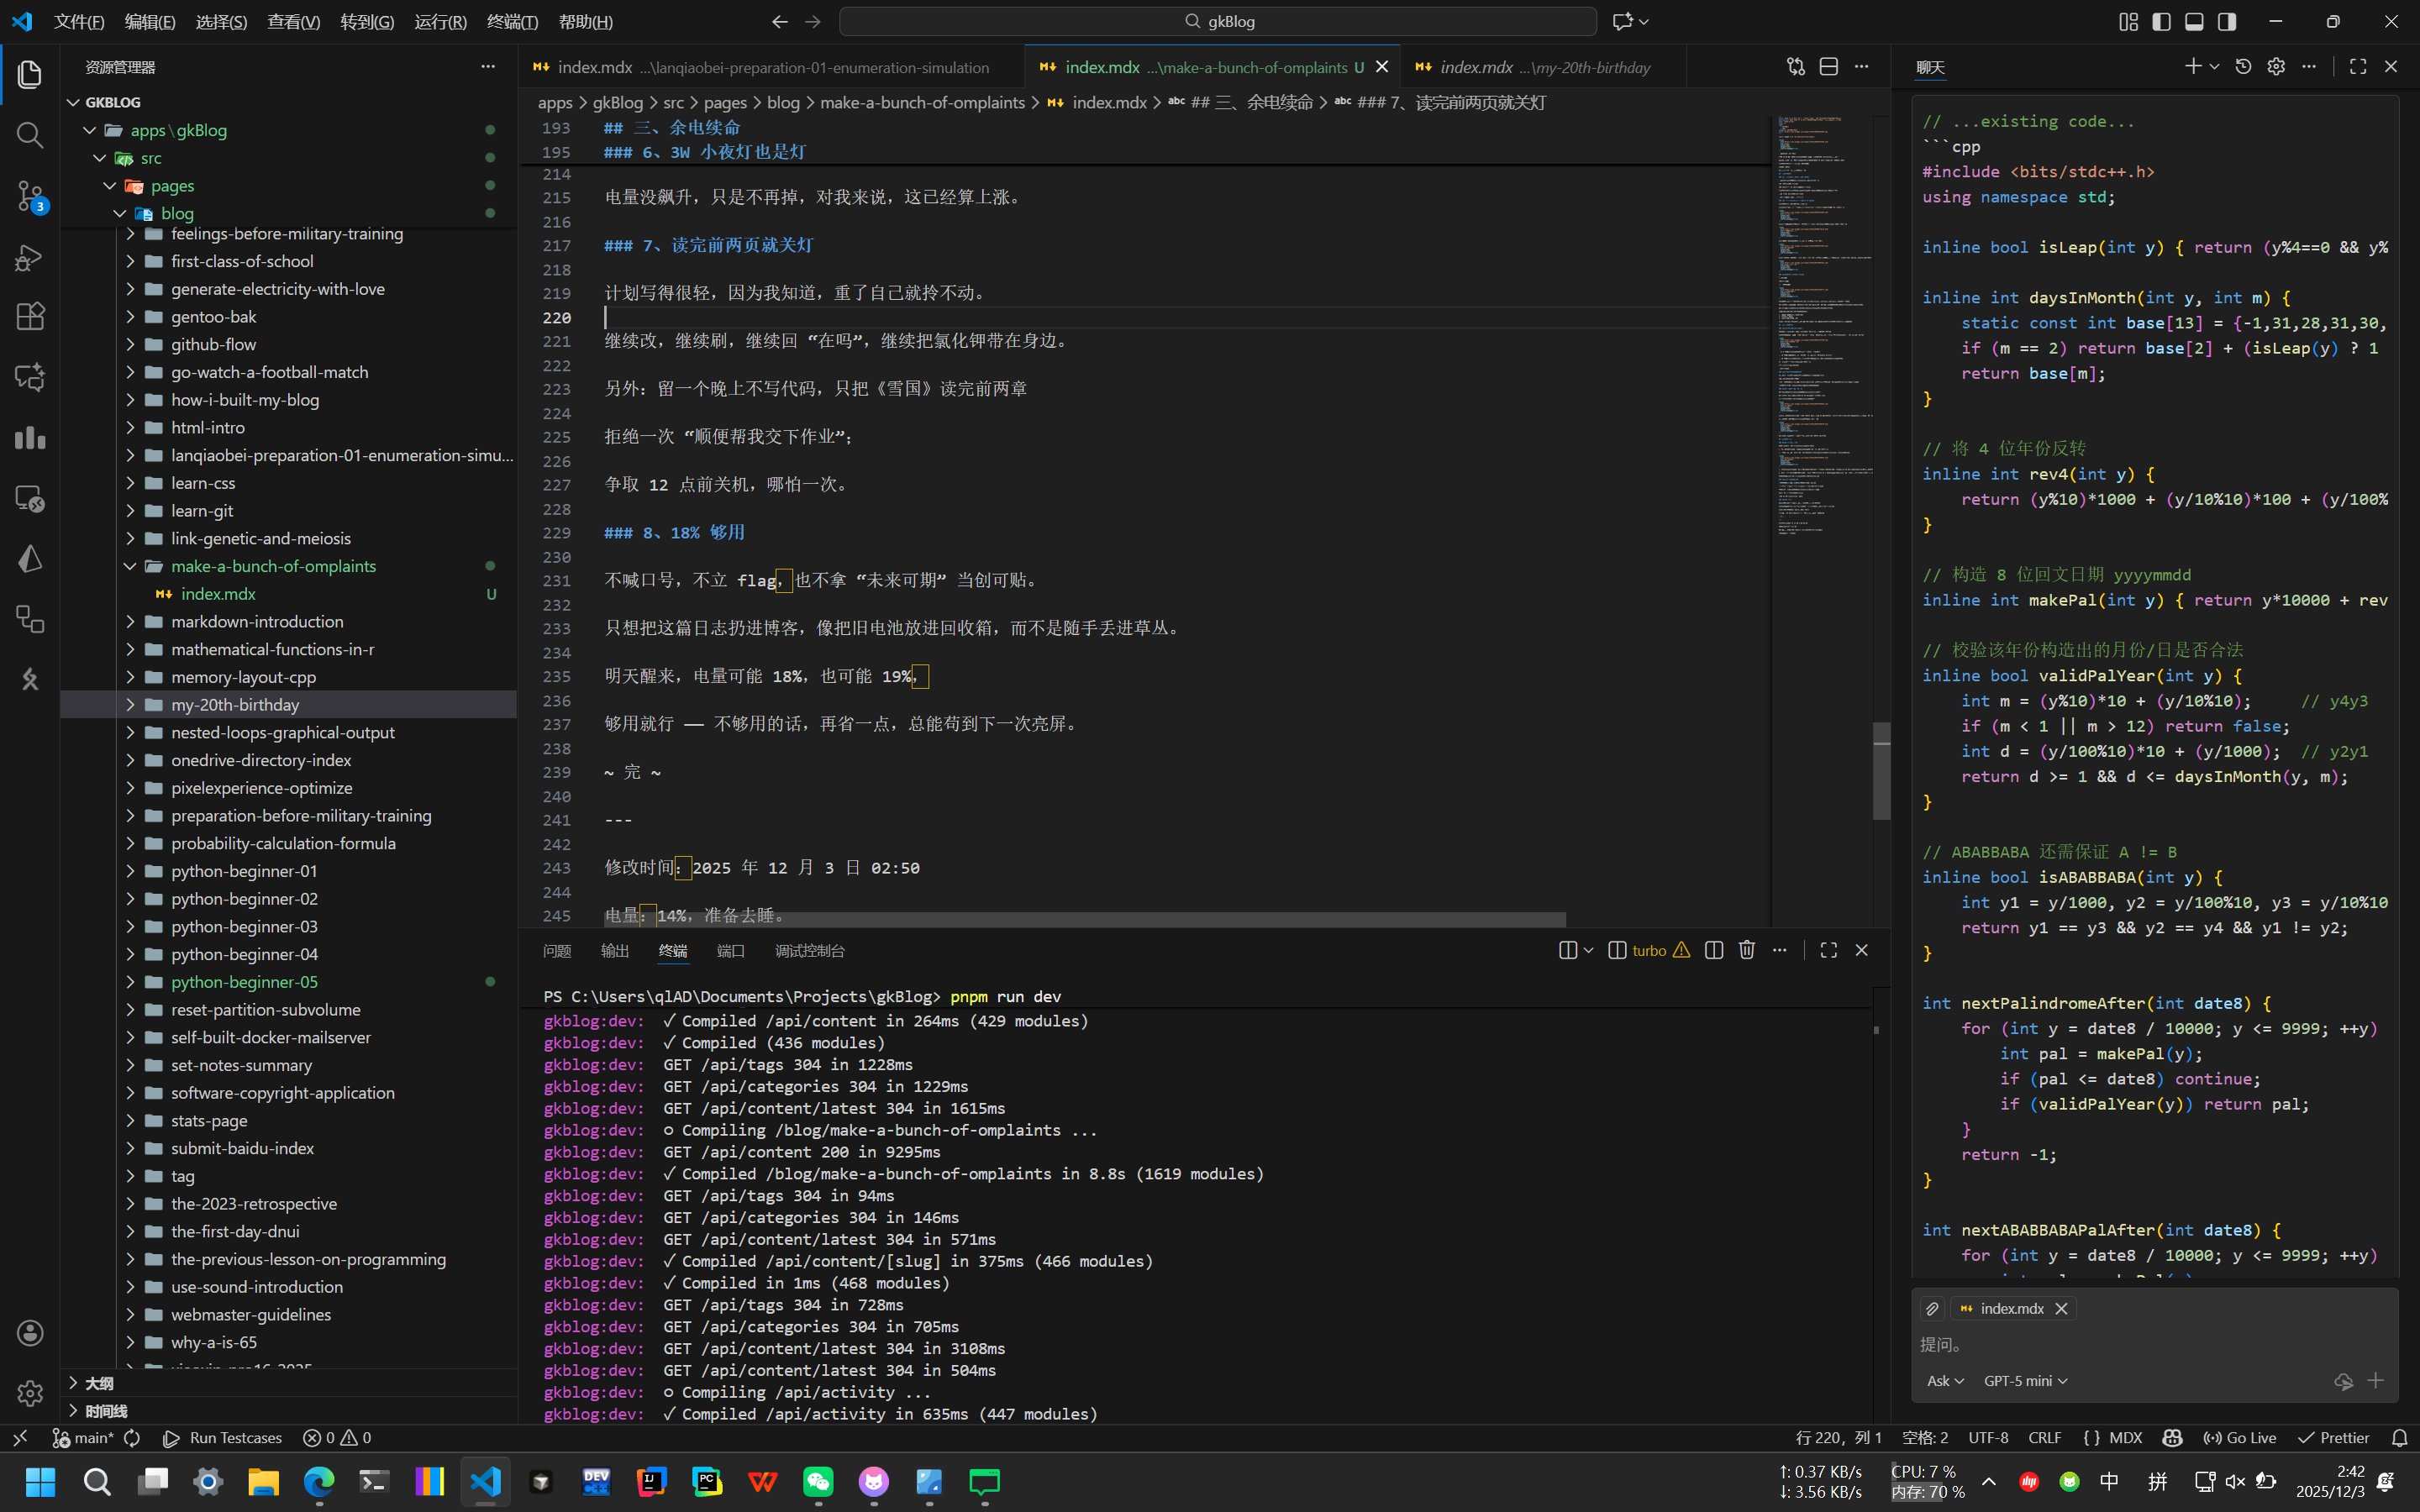This screenshot has height=1512, width=2420.
Task: Open Run and Debug view
Action: (30, 257)
